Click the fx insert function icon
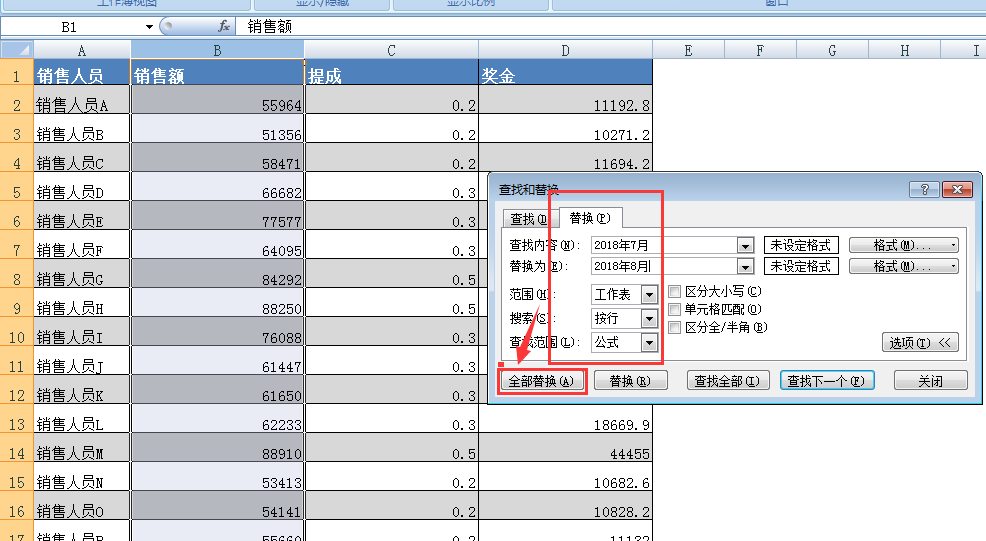 pyautogui.click(x=224, y=27)
